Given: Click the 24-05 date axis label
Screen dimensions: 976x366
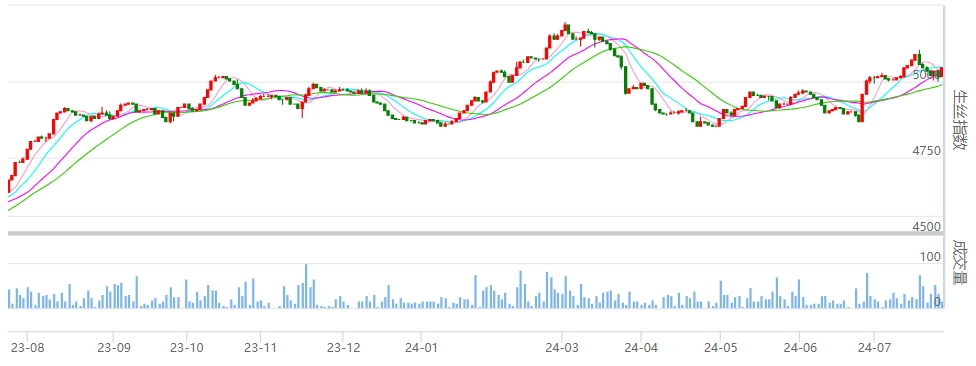Looking at the screenshot, I should [x=720, y=347].
